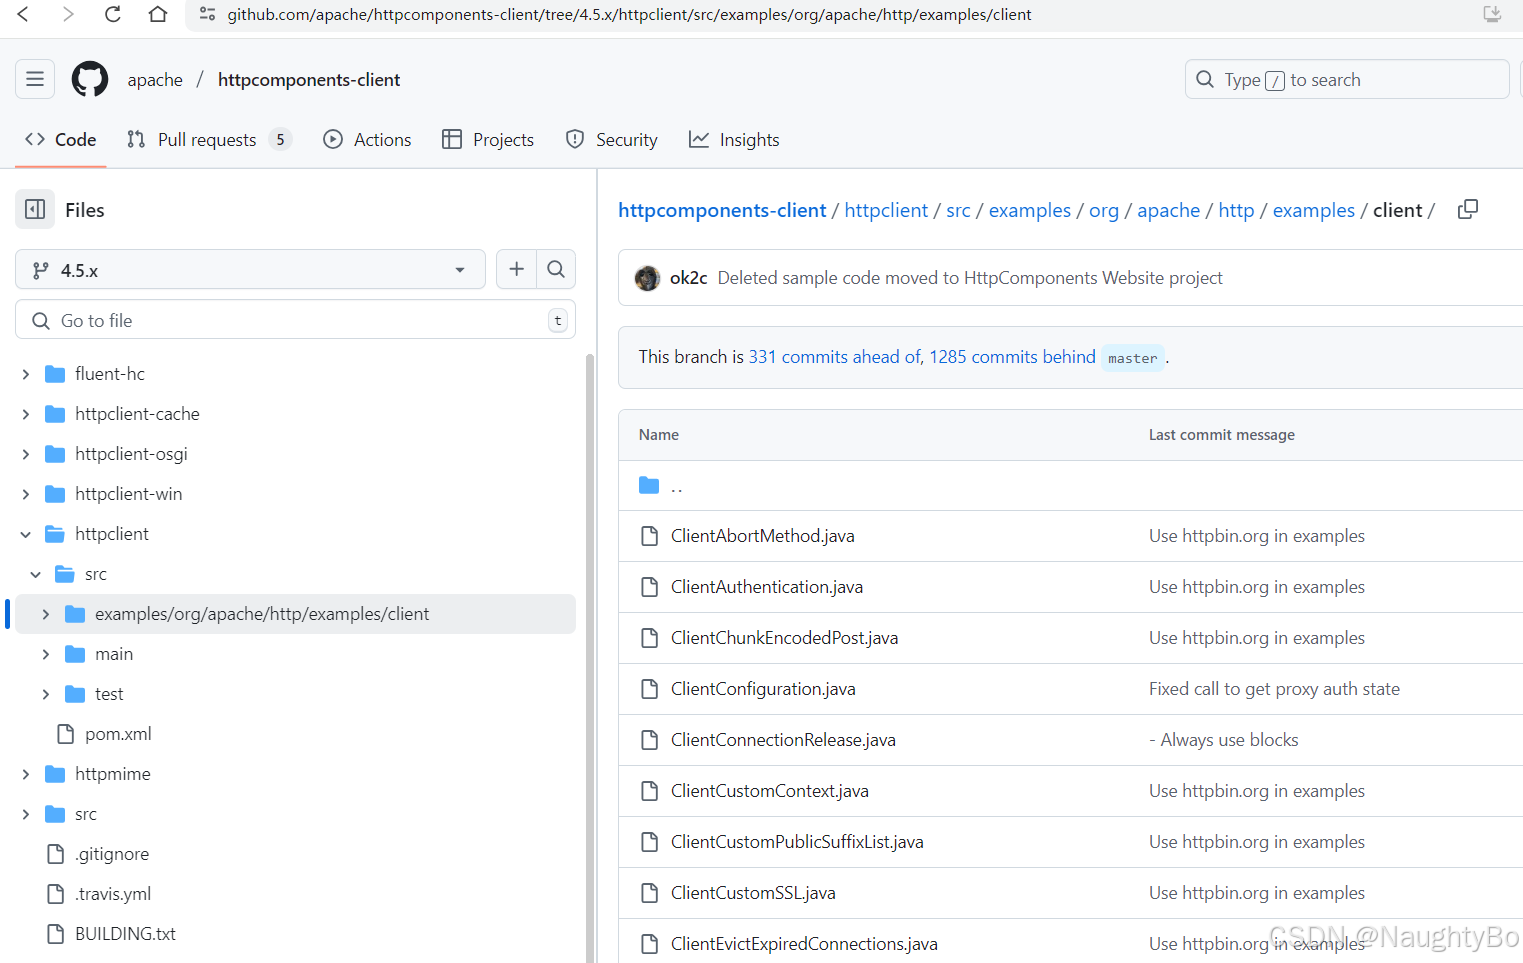Image resolution: width=1523 pixels, height=963 pixels.
Task: Follow the 331 commits ahead of link
Action: coord(835,357)
